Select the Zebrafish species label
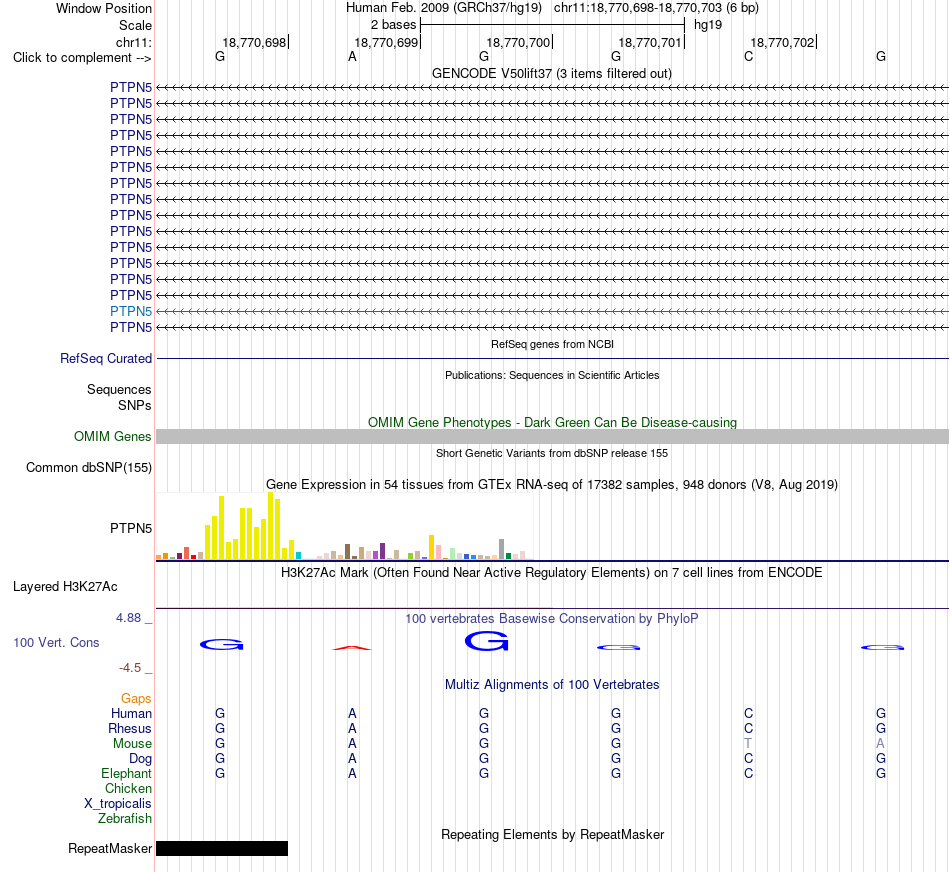Viewport: 950px width, 872px height. (125, 818)
